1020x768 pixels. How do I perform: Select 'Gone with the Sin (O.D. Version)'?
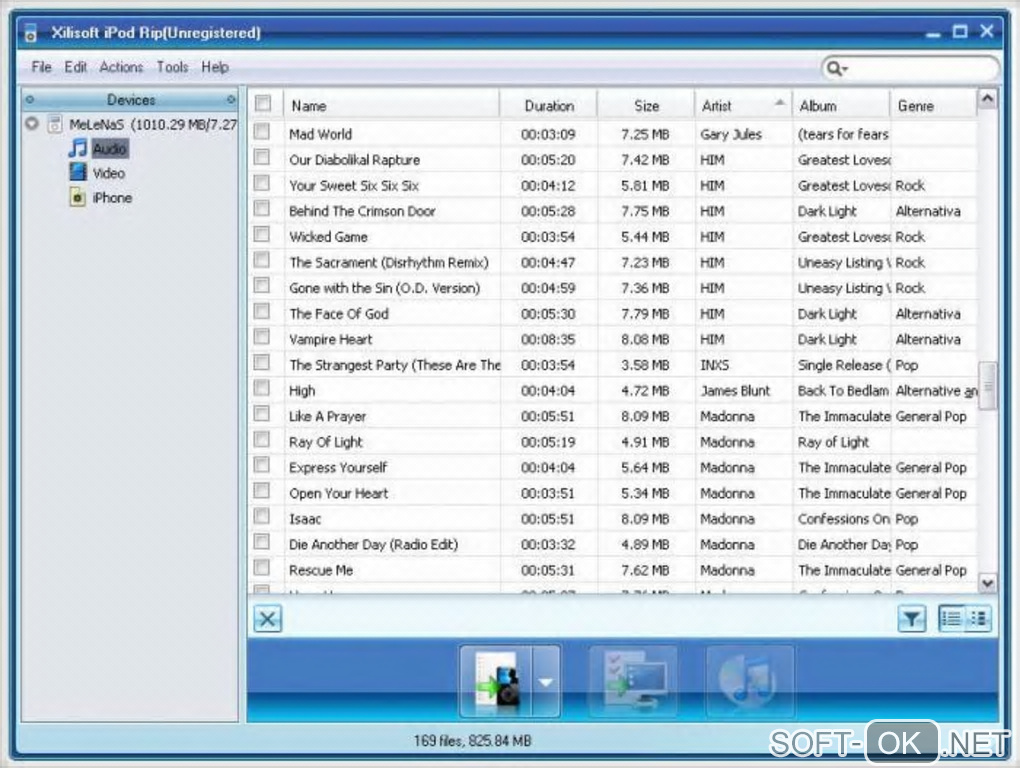click(x=384, y=287)
